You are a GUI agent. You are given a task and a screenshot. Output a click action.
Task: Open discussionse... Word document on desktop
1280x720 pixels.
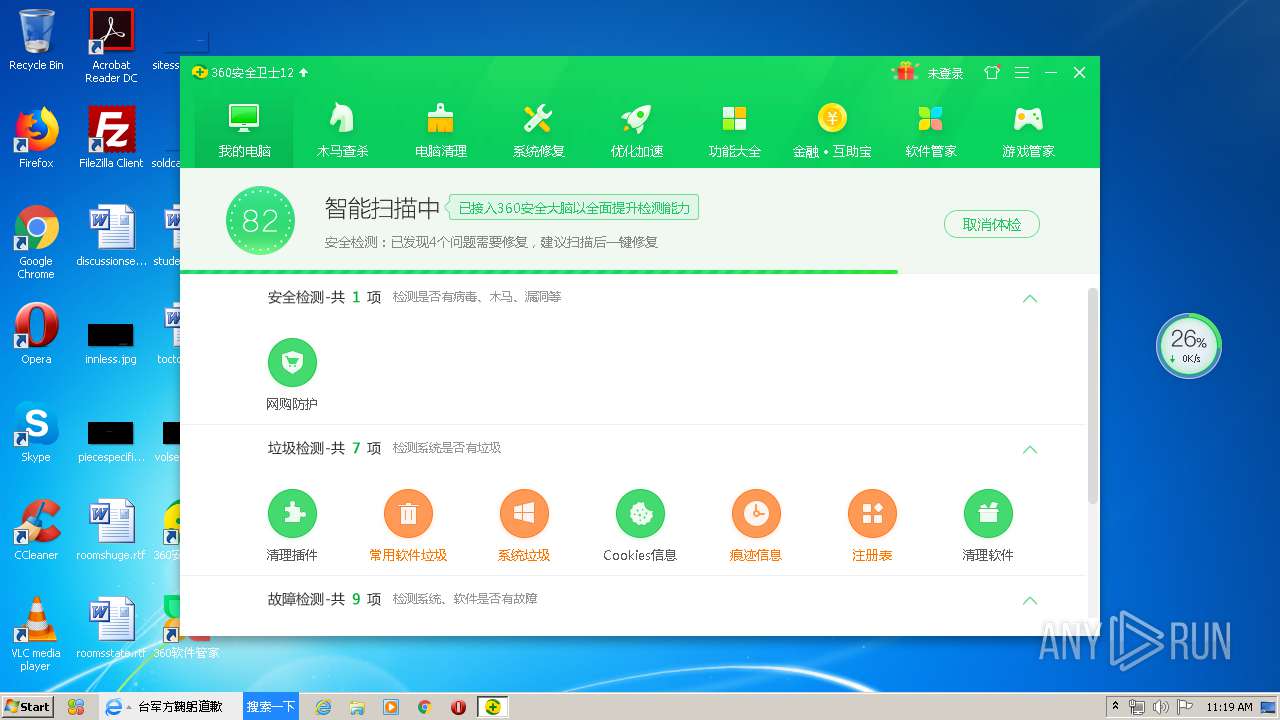click(x=111, y=236)
